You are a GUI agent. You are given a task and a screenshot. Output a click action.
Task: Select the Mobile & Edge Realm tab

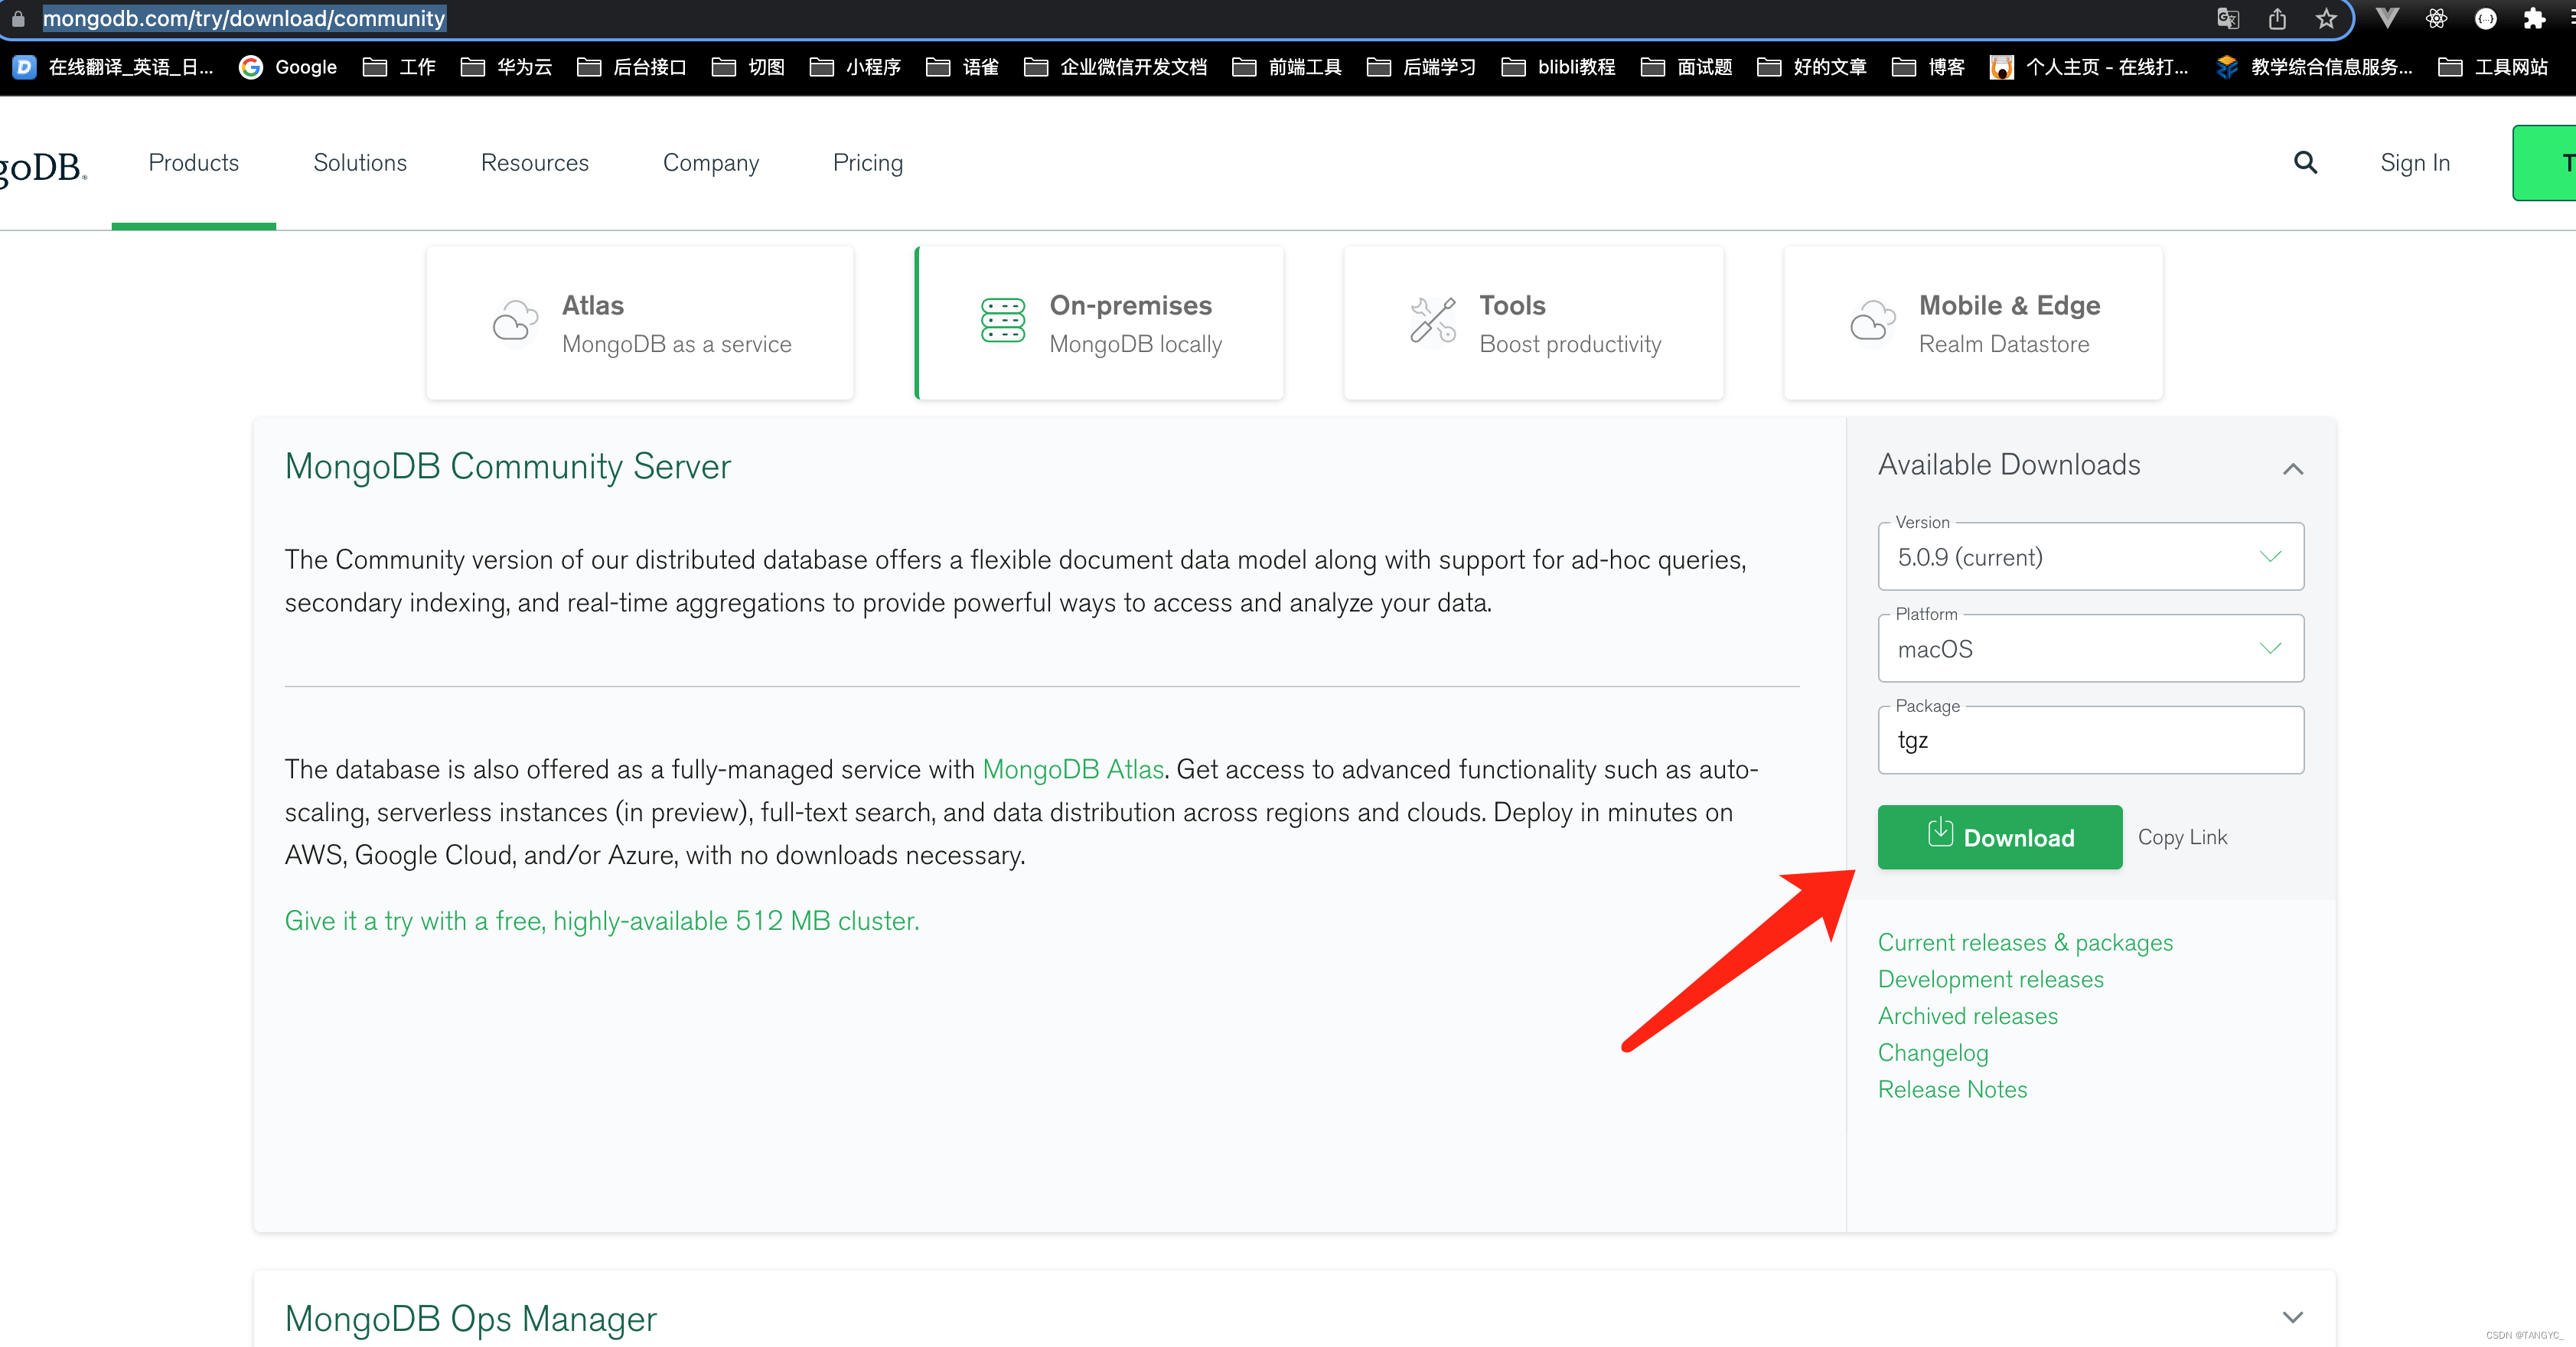pyautogui.click(x=1973, y=323)
